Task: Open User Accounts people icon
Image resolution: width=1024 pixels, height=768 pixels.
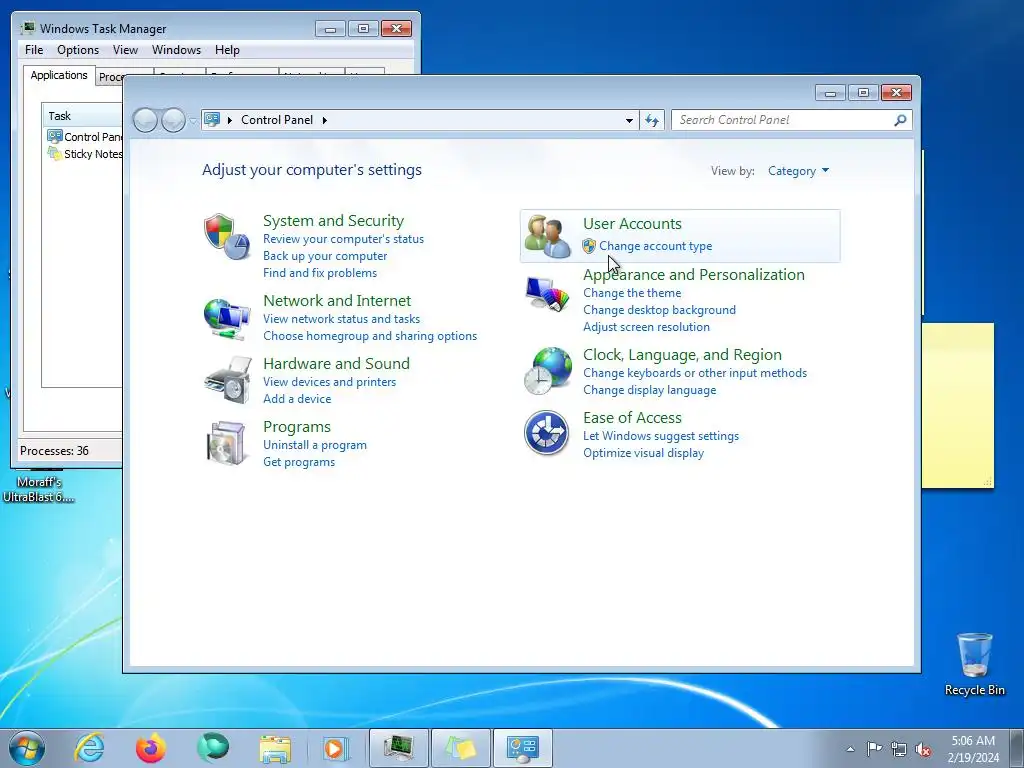Action: tap(547, 236)
